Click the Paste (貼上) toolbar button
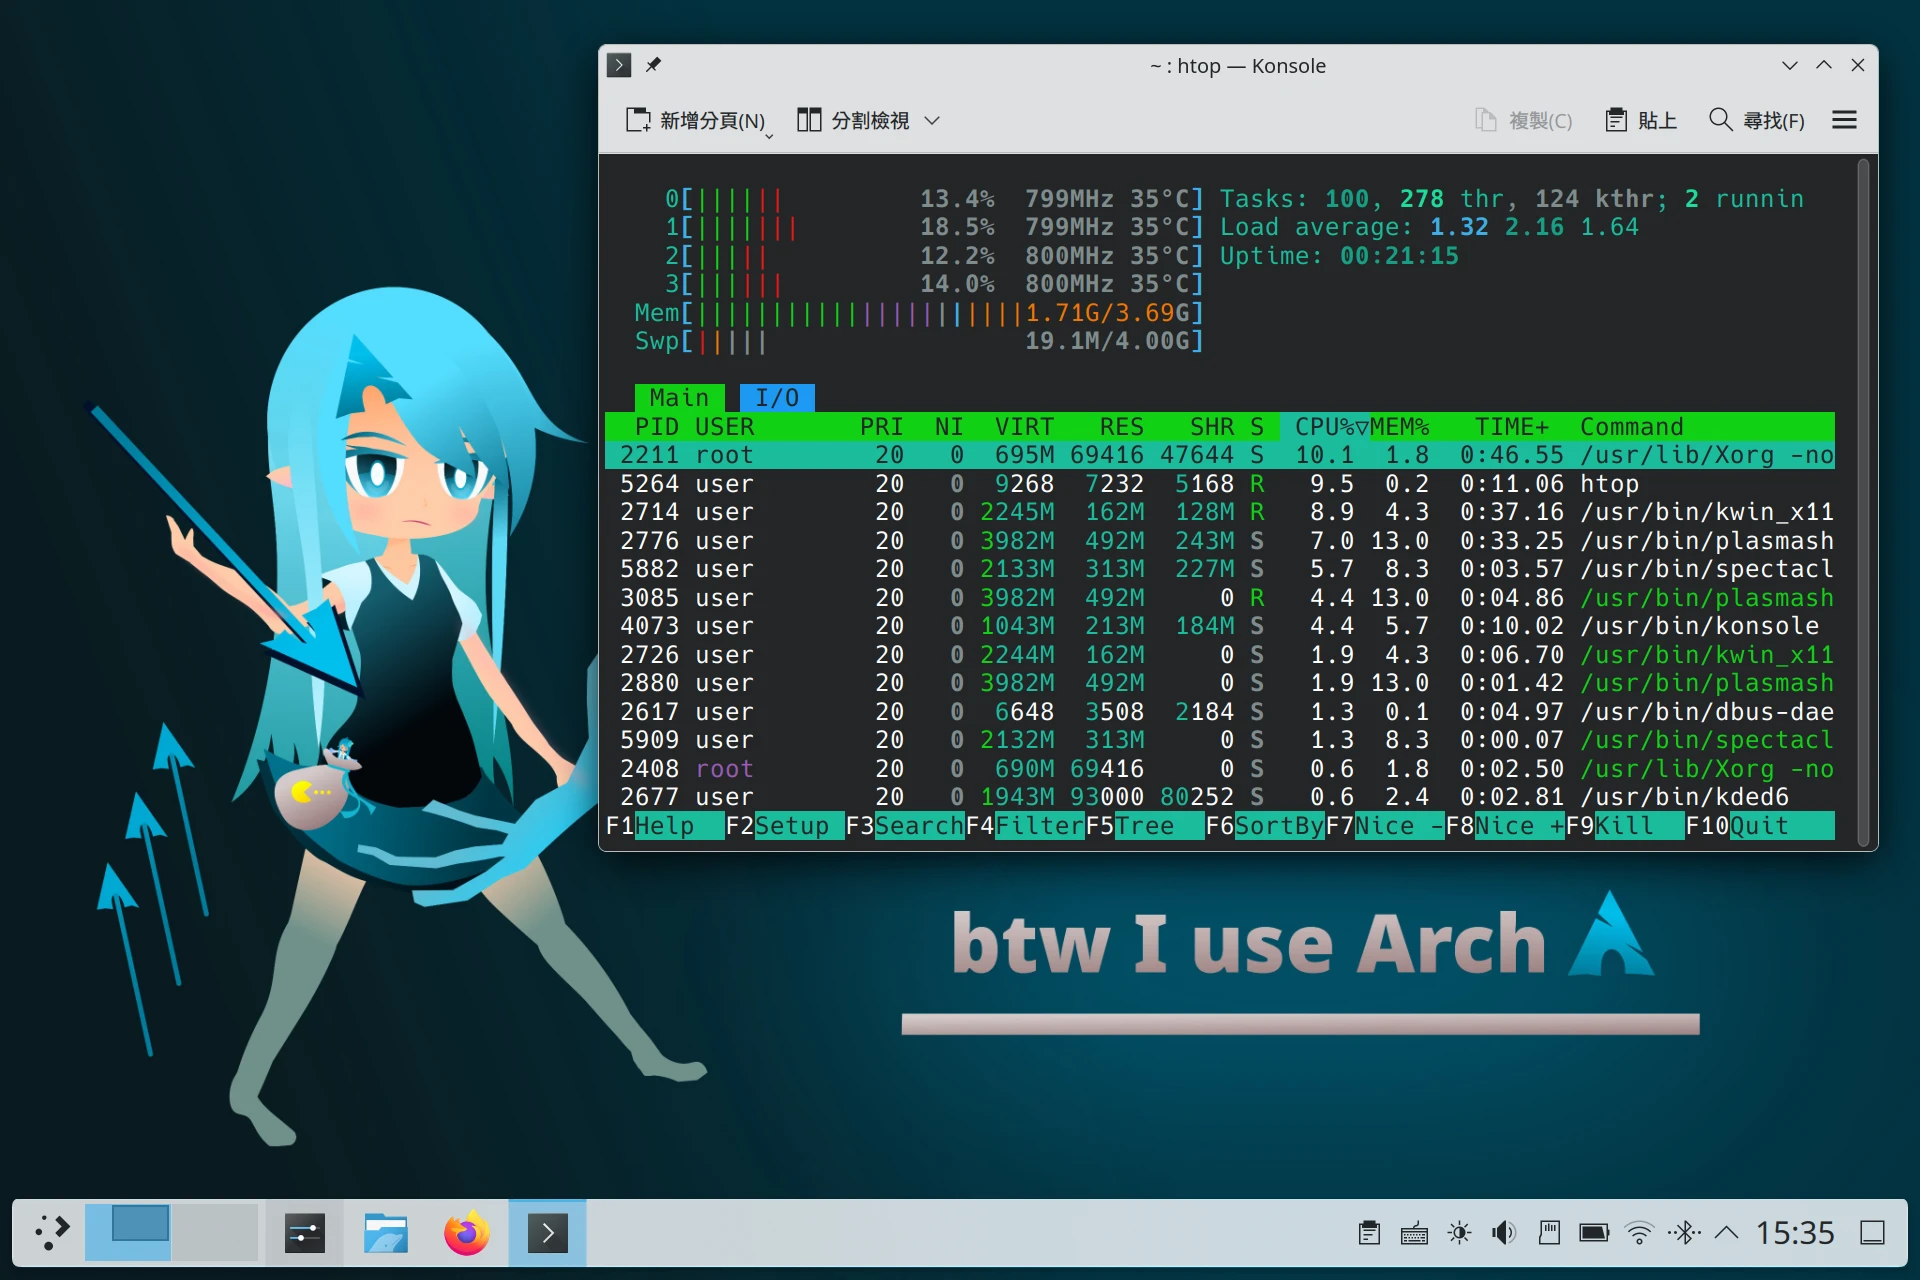The image size is (1920, 1280). tap(1641, 120)
